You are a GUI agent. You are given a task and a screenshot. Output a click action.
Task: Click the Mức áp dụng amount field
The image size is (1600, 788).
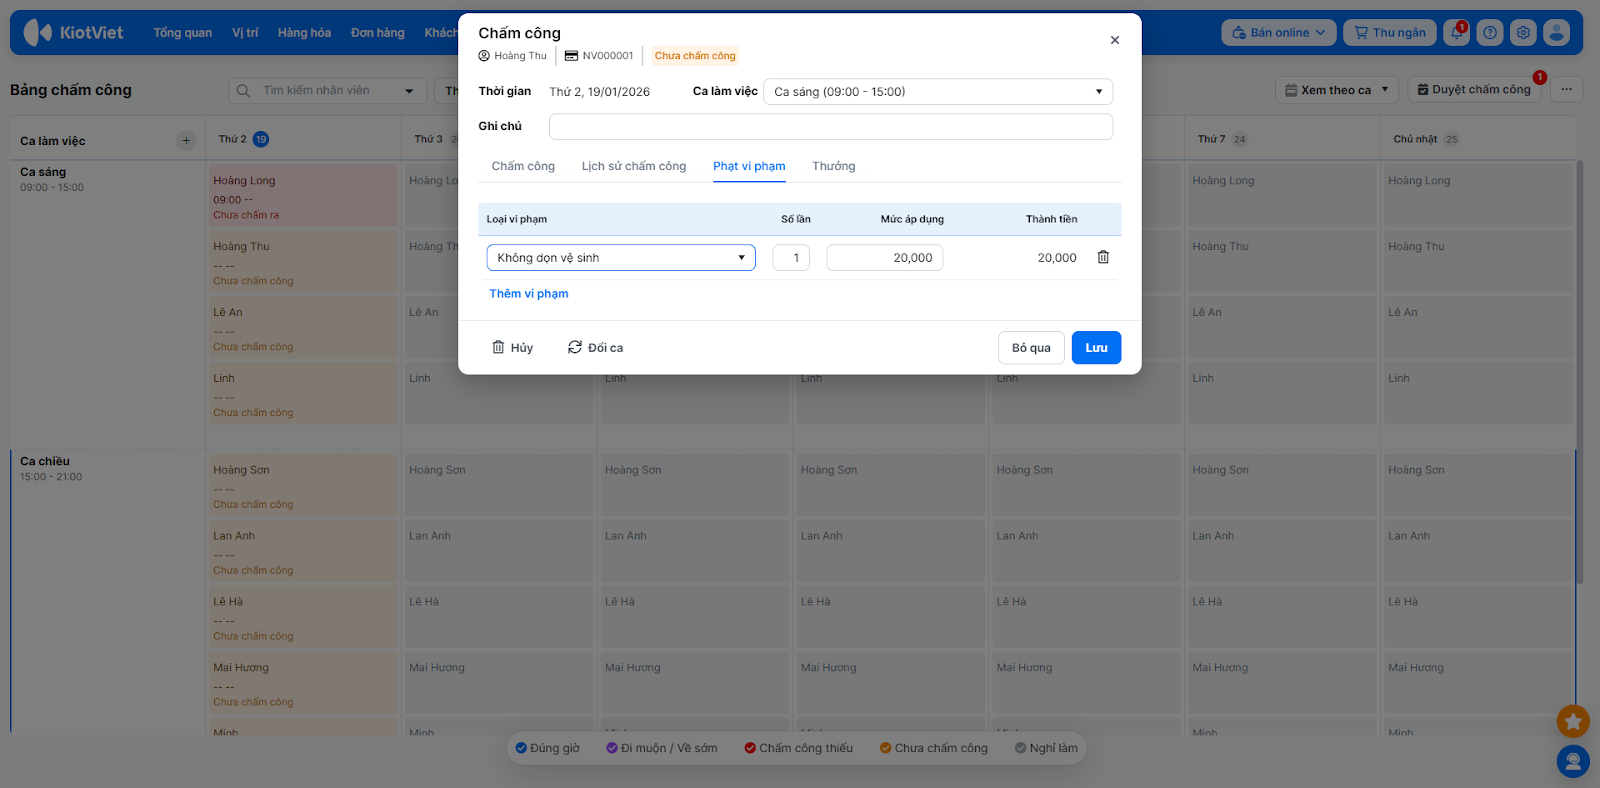[x=885, y=258]
